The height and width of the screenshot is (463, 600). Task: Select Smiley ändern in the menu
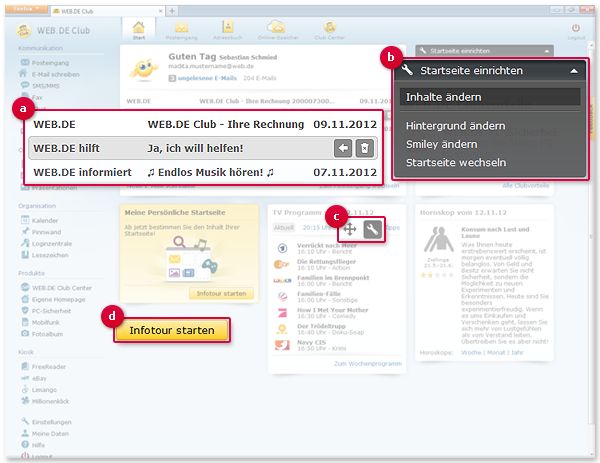(442, 144)
